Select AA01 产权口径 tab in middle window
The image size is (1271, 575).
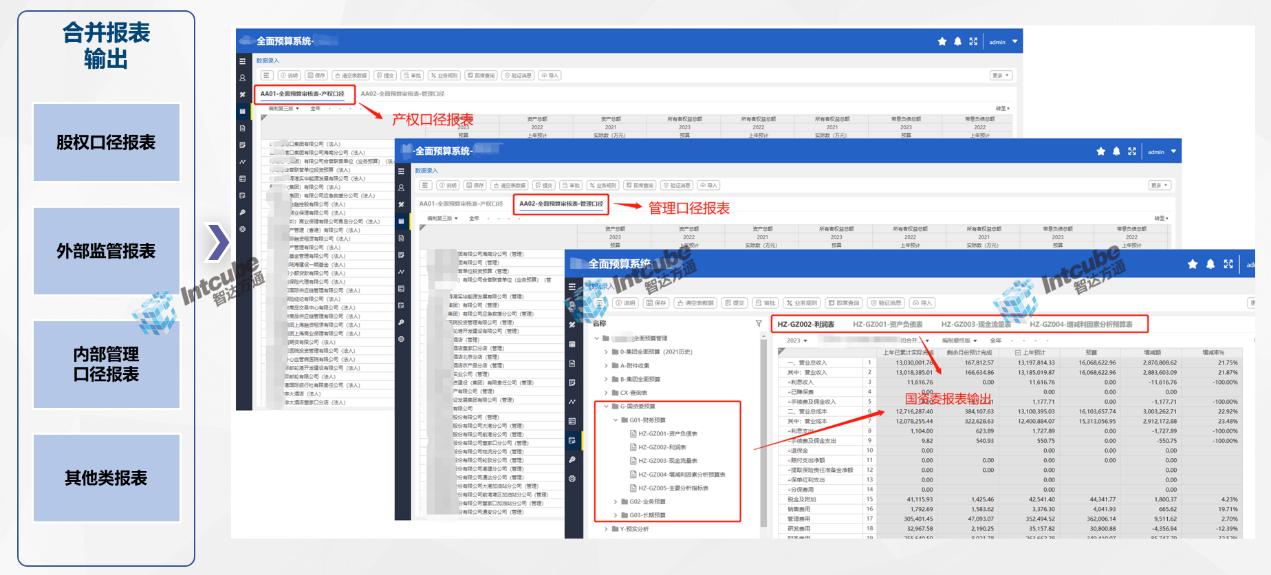(x=461, y=204)
